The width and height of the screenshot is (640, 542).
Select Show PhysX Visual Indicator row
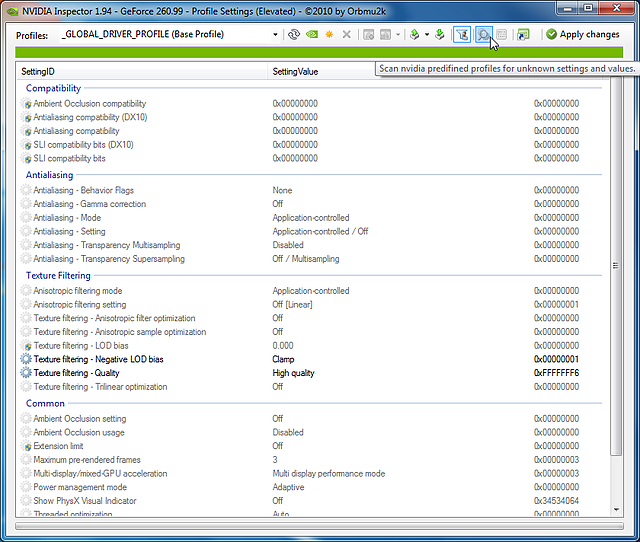[x=310, y=501]
